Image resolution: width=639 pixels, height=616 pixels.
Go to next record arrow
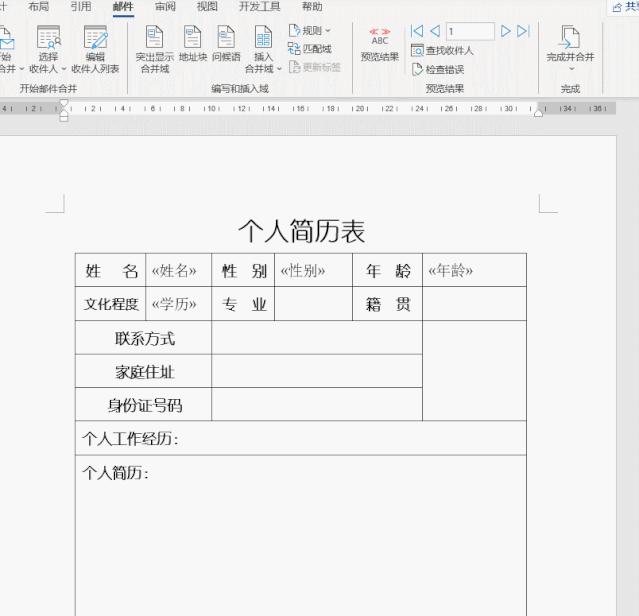(x=505, y=31)
